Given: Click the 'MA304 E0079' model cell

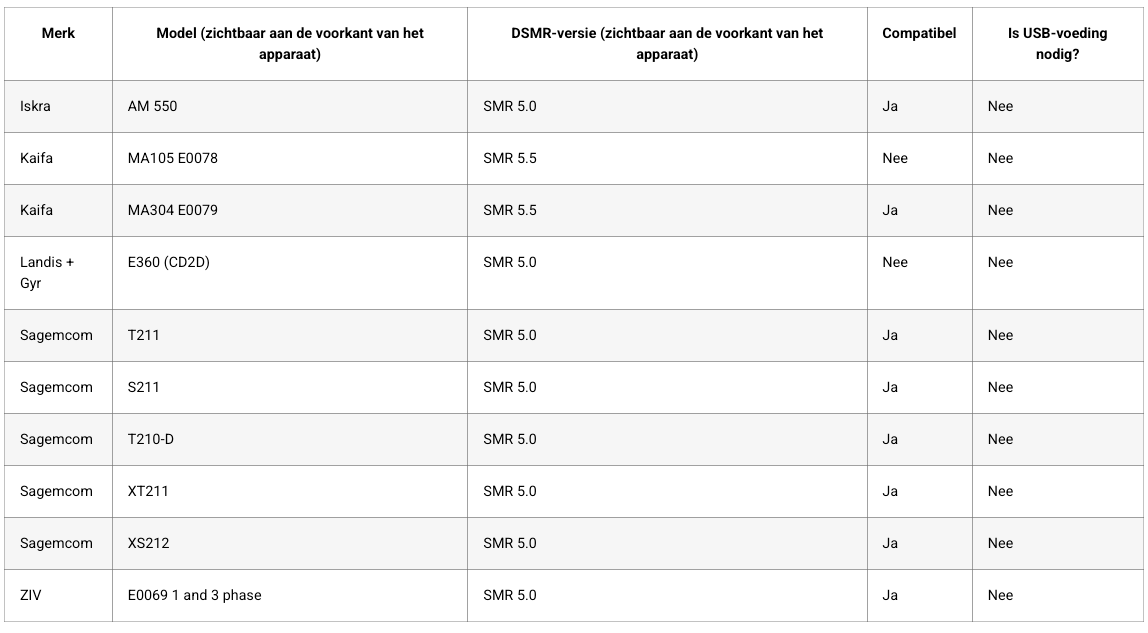Looking at the screenshot, I should pos(172,210).
